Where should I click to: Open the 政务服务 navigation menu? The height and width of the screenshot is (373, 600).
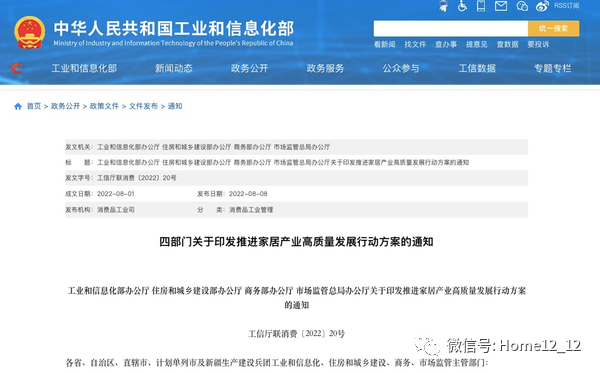[325, 68]
